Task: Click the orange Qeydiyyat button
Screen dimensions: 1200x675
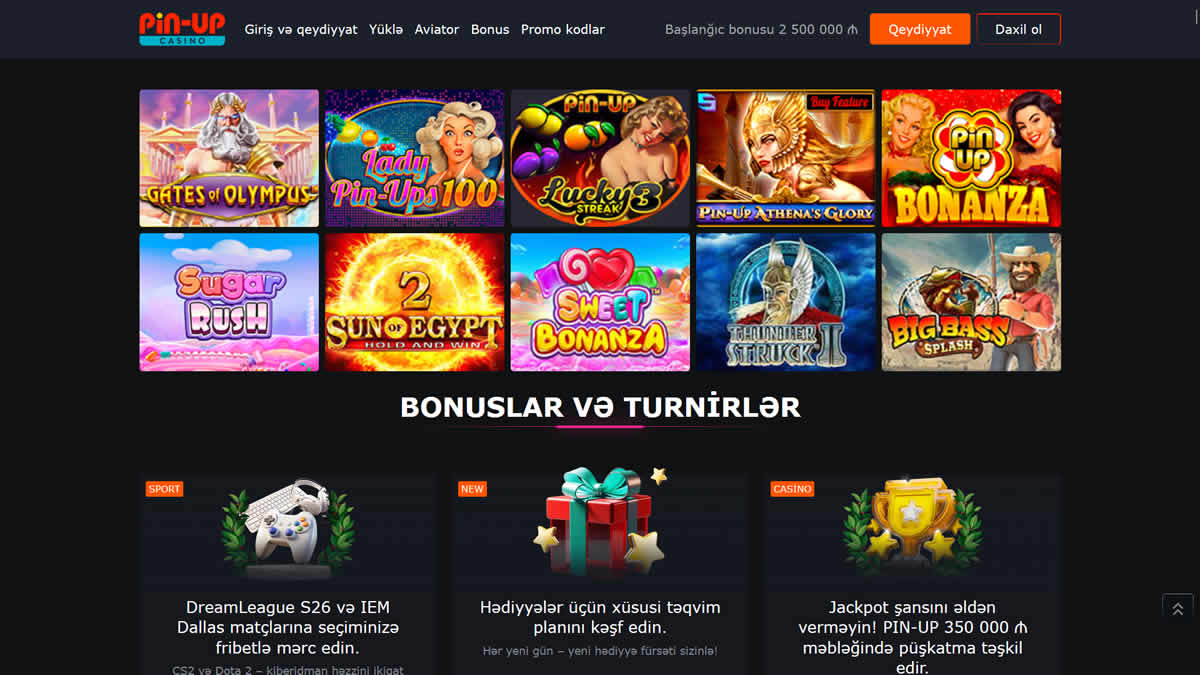Action: pos(920,29)
